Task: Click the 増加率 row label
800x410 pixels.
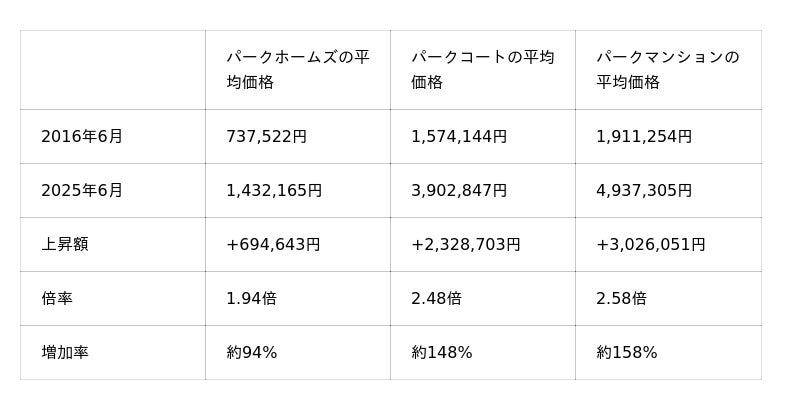Action: [x=65, y=353]
